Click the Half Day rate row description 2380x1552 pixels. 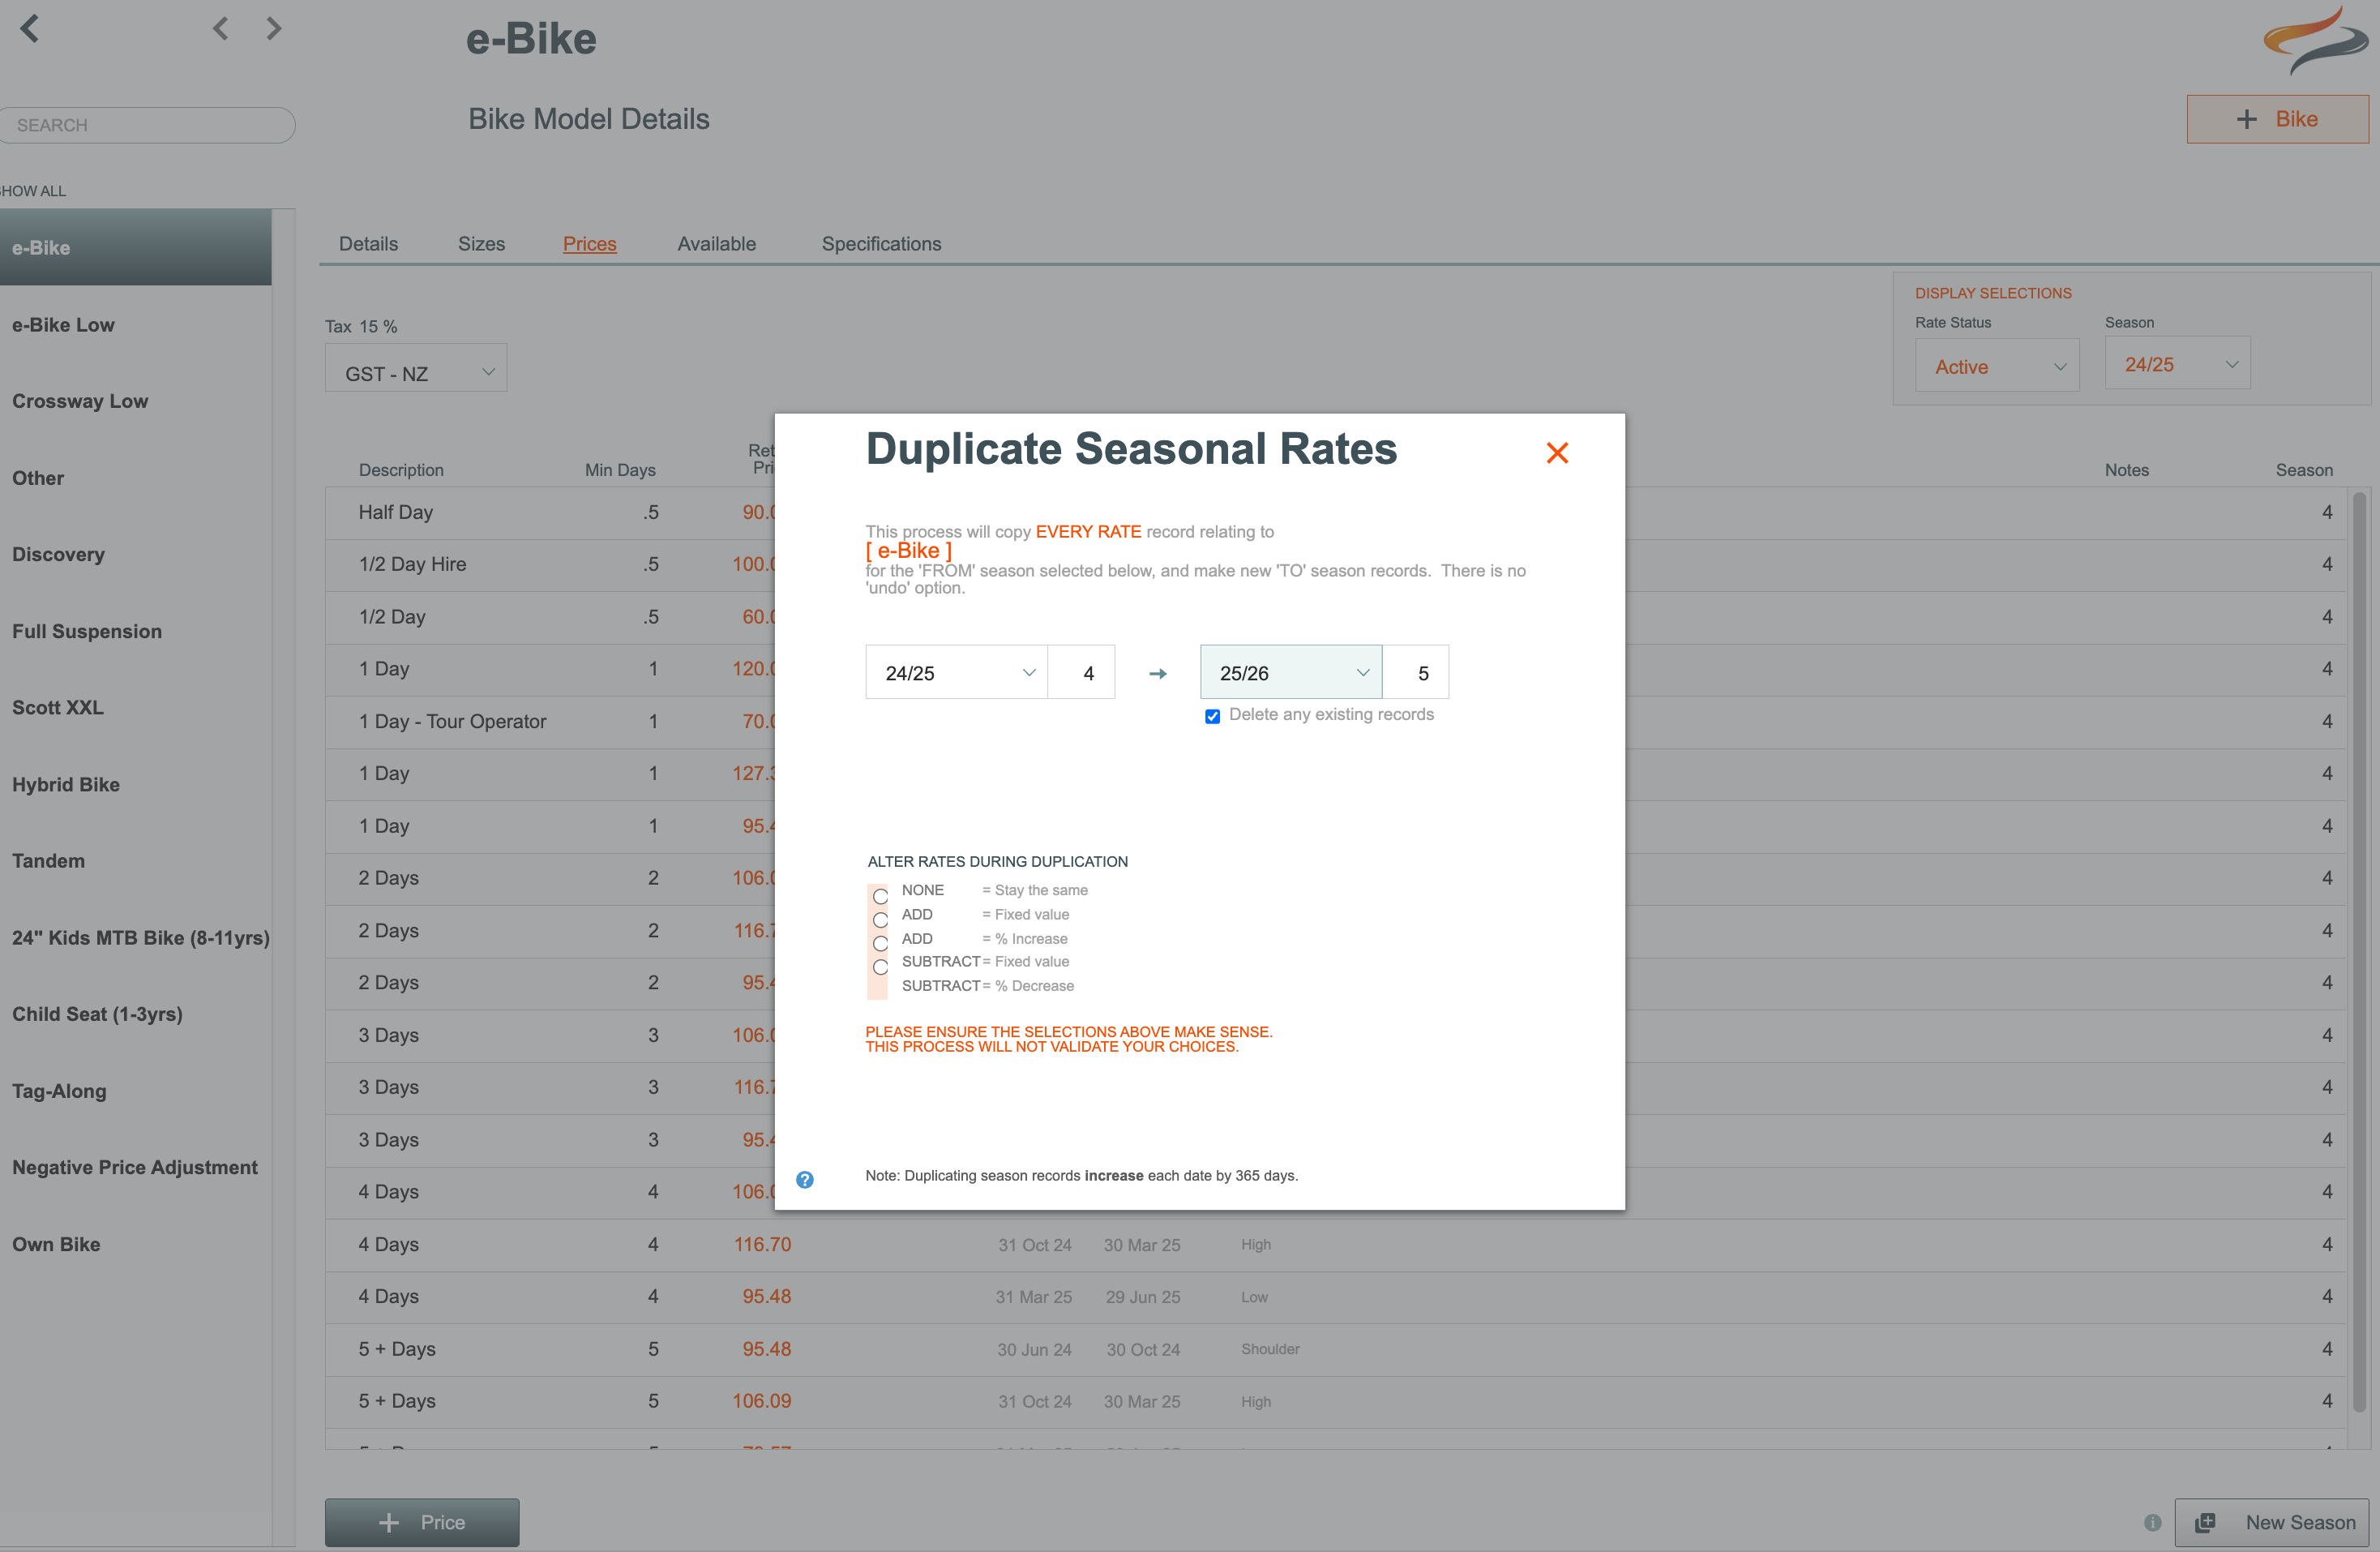pyautogui.click(x=396, y=512)
